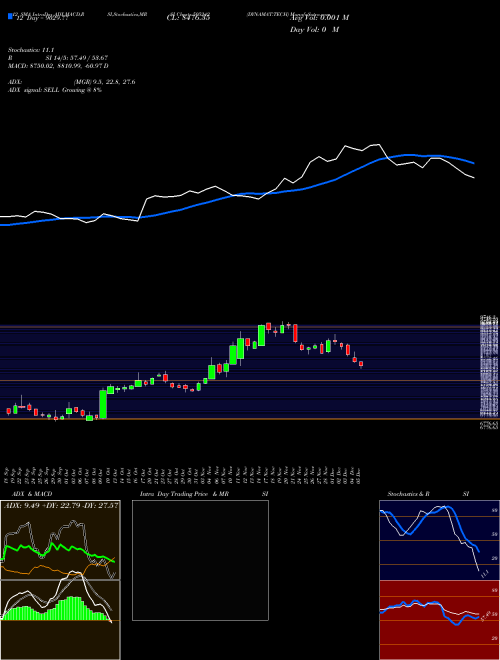Click the white price line peak on main chart
This screenshot has width=500, height=660.
point(378,145)
